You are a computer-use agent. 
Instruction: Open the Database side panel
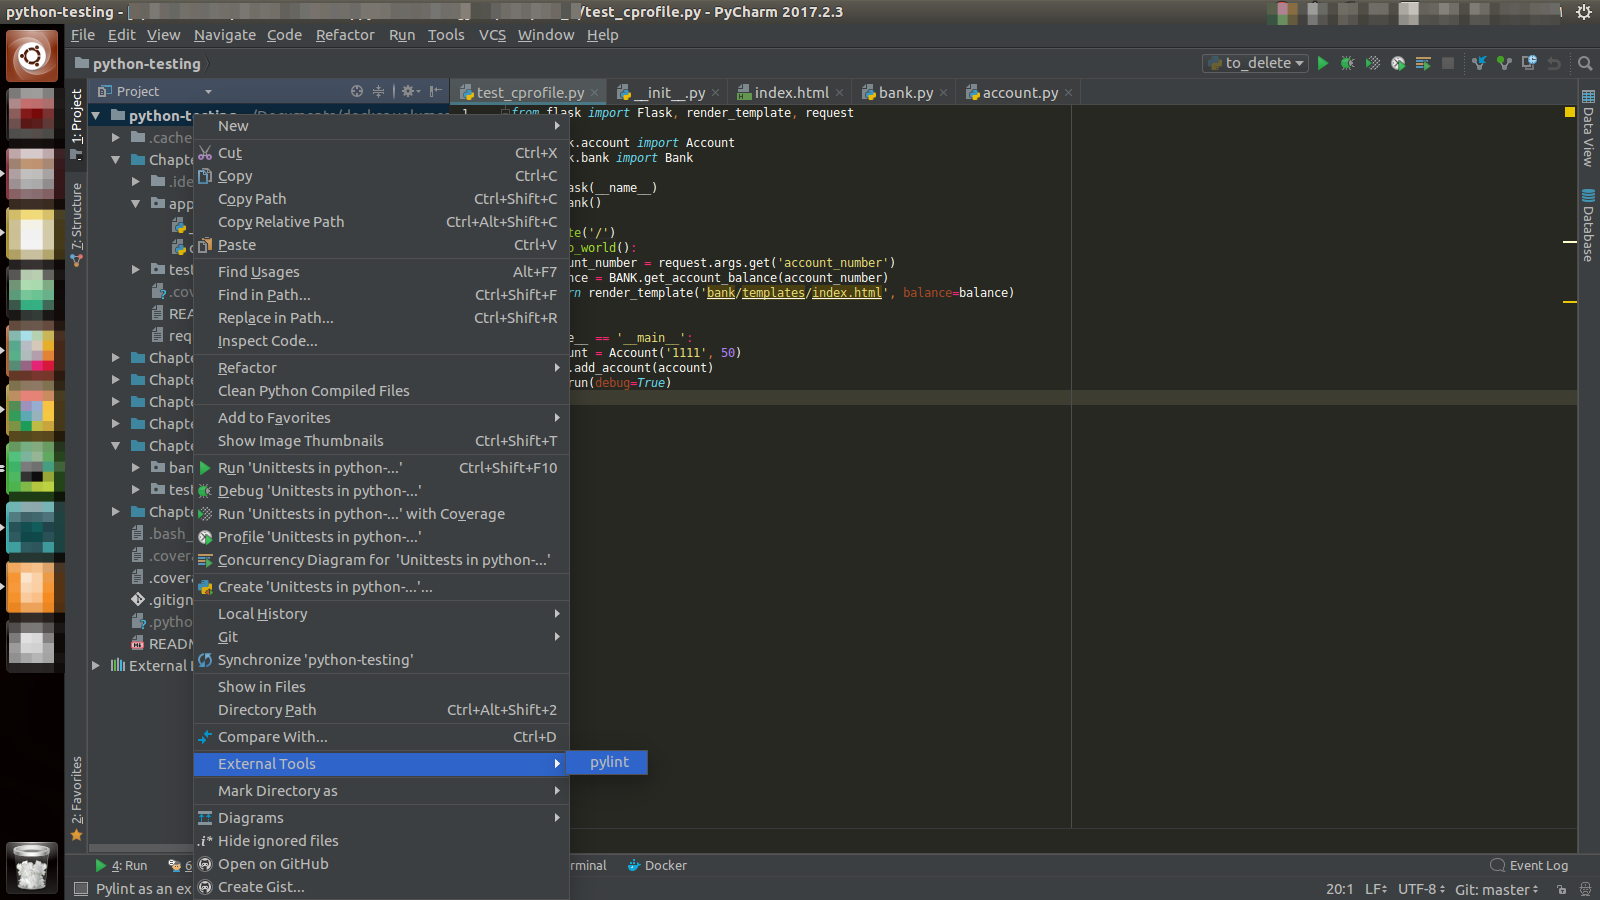click(1588, 225)
